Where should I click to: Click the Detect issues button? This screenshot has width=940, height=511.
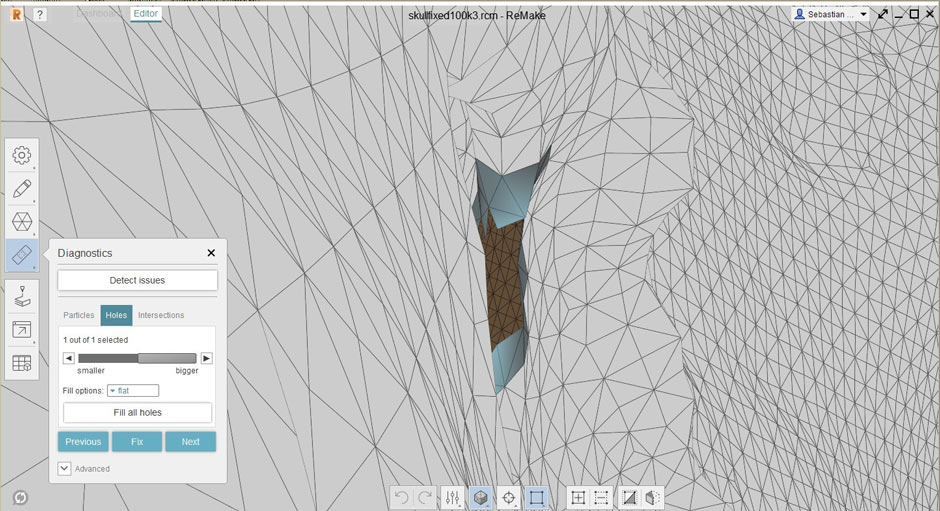(137, 280)
